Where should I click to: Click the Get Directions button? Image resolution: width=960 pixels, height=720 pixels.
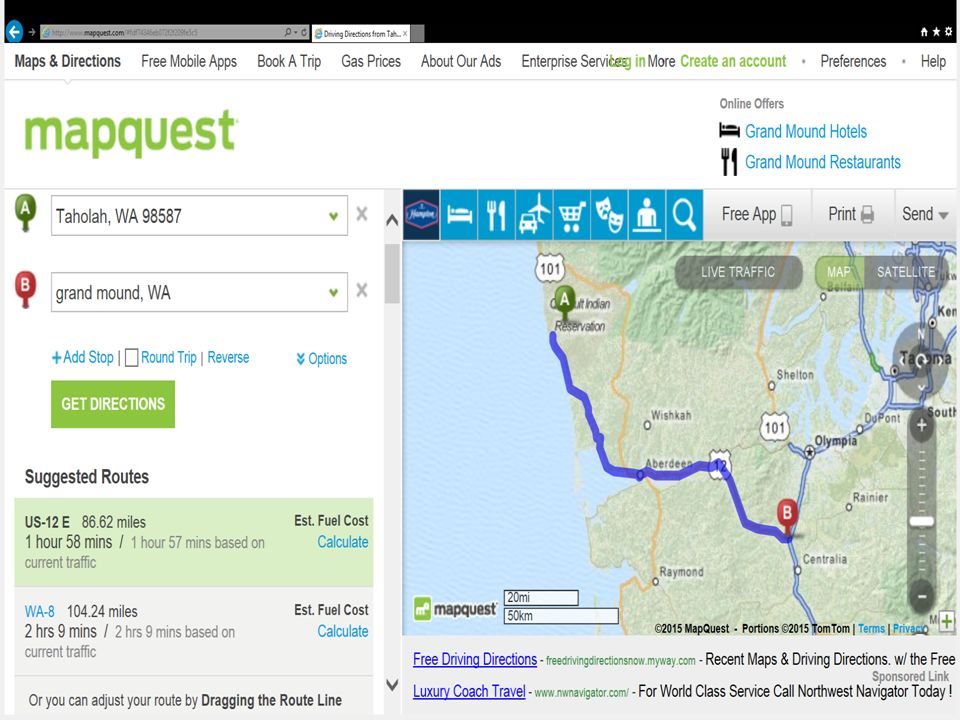pos(113,404)
